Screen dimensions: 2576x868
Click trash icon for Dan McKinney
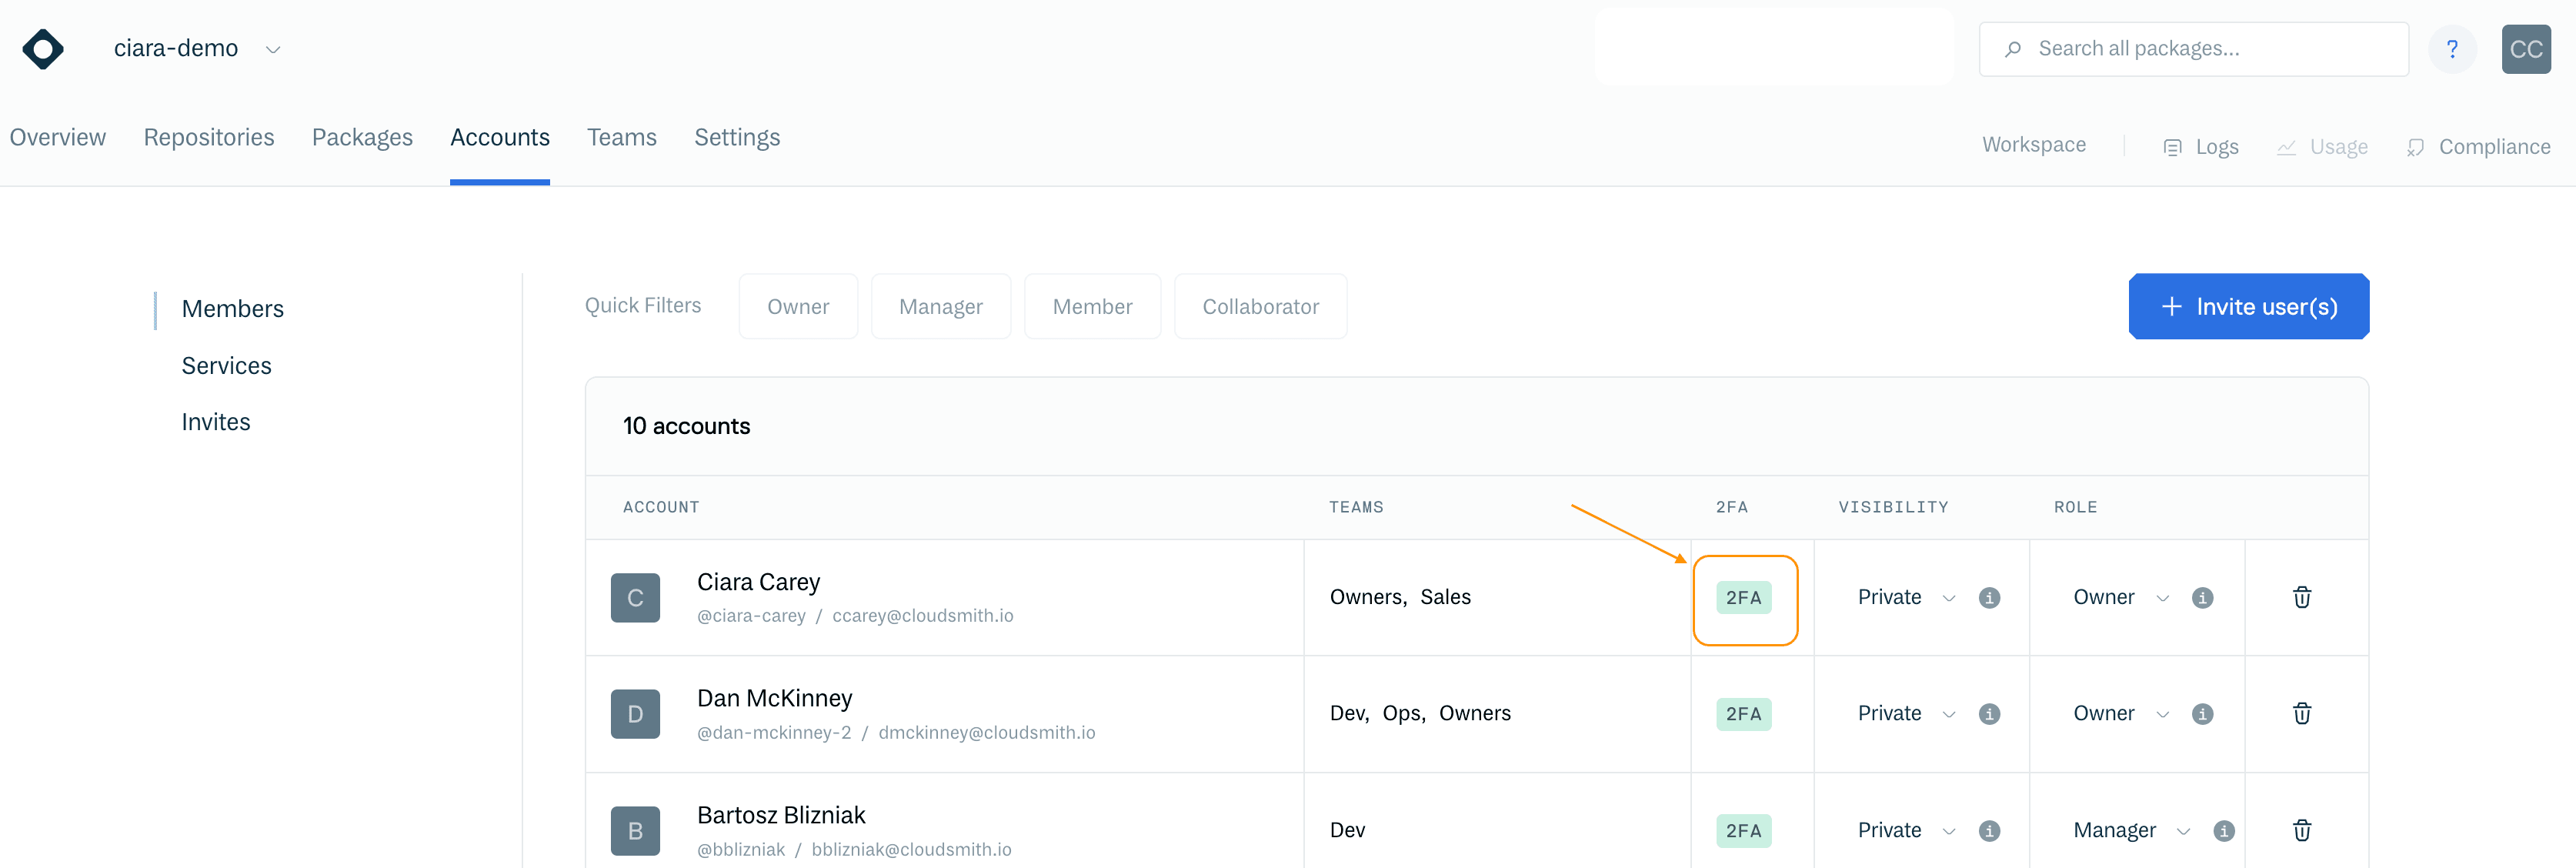(2301, 713)
